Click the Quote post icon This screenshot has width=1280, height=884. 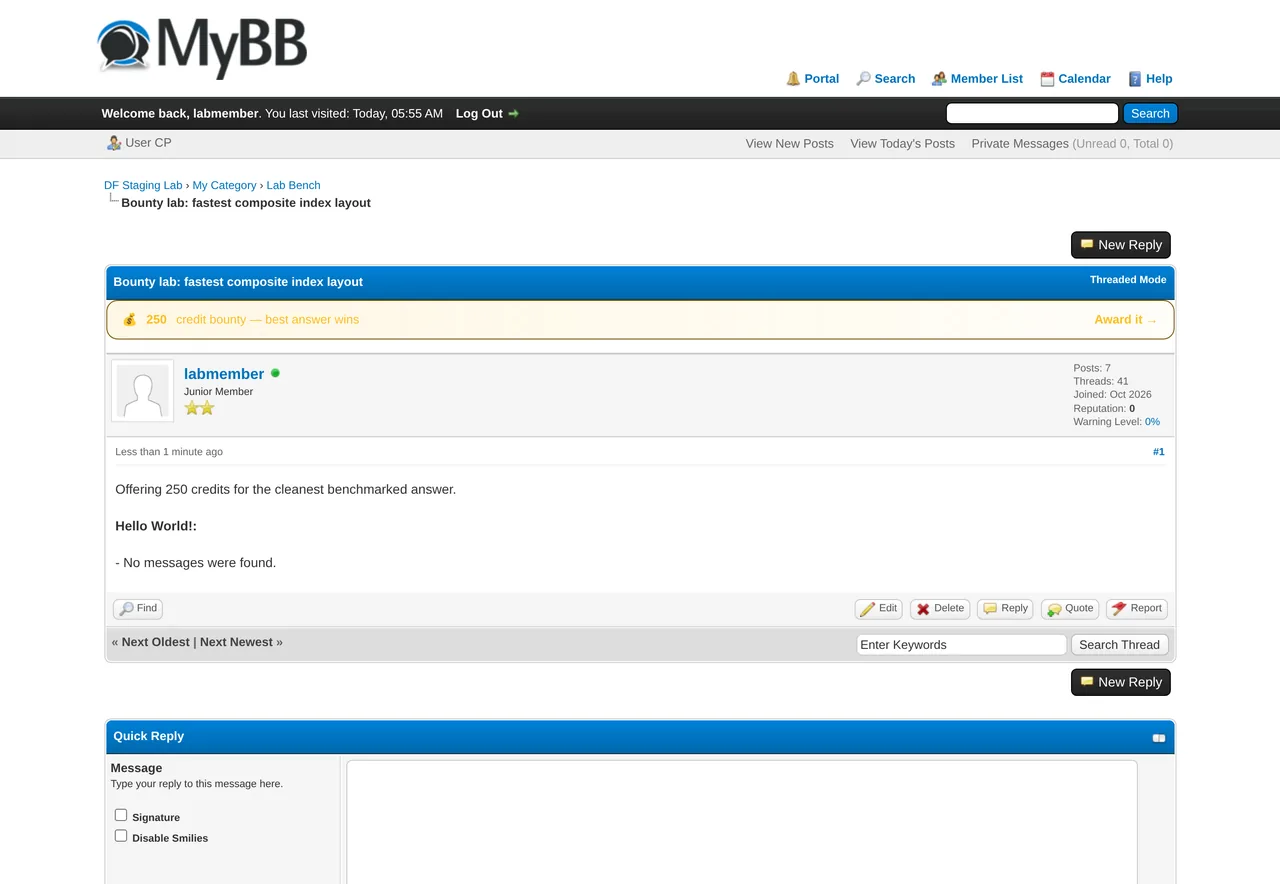click(x=1054, y=609)
